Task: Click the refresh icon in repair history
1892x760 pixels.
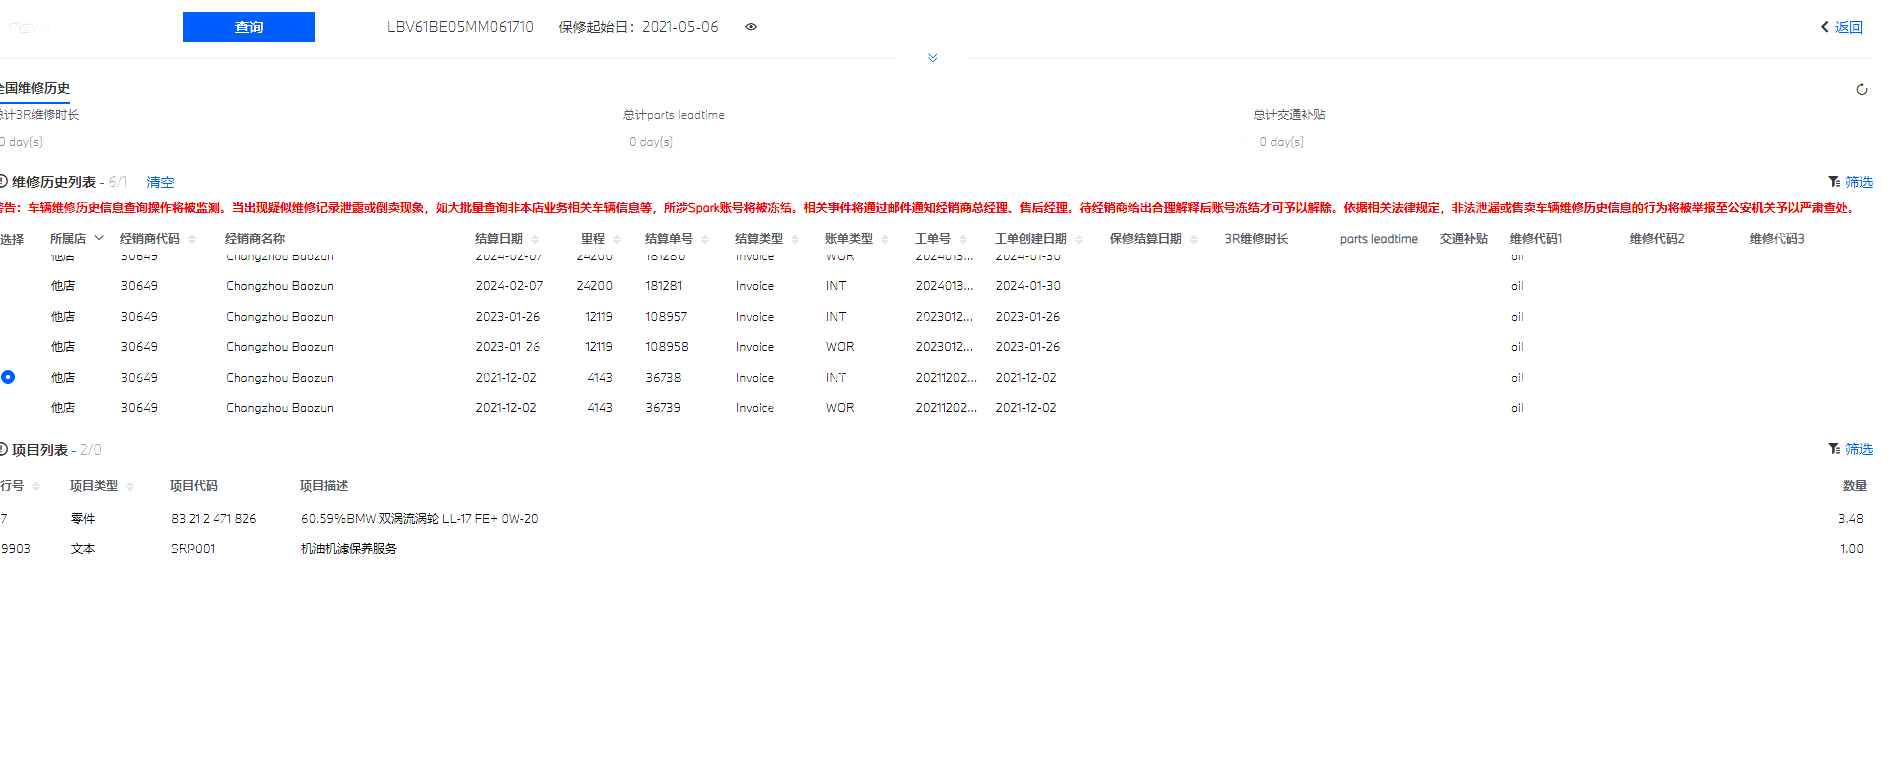Action: tap(1862, 89)
